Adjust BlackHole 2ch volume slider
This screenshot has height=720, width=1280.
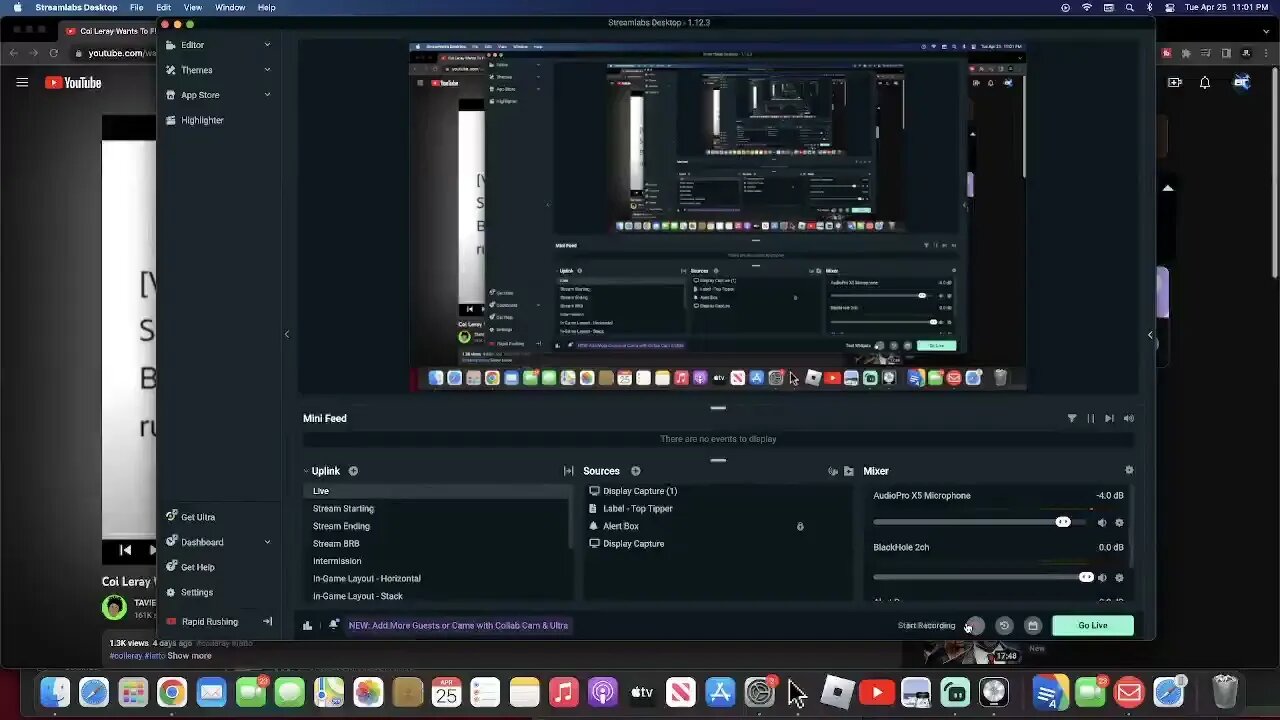(984, 577)
